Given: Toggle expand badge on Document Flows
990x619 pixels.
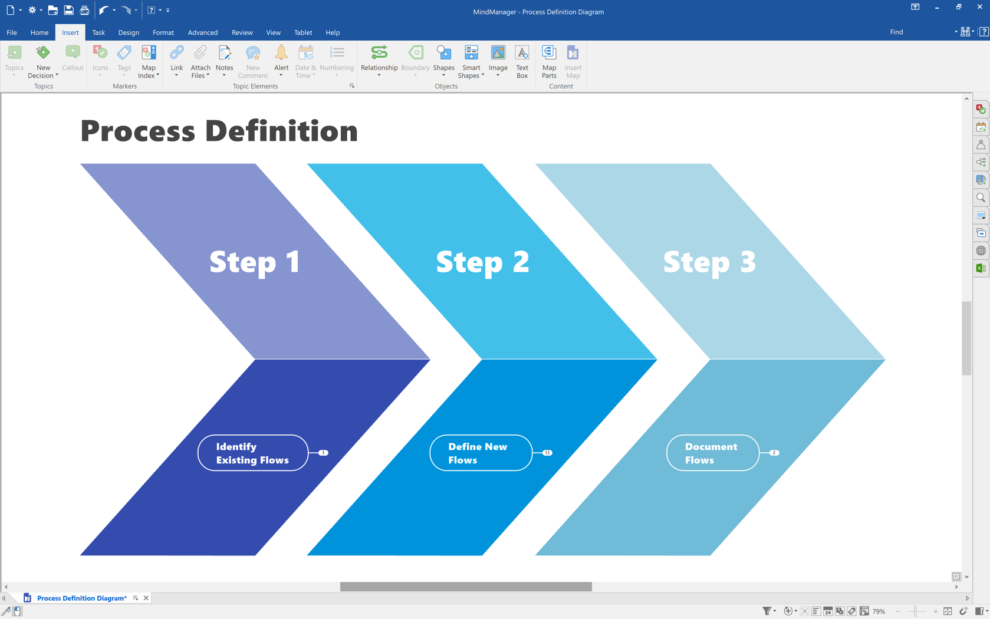Looking at the screenshot, I should [x=774, y=453].
